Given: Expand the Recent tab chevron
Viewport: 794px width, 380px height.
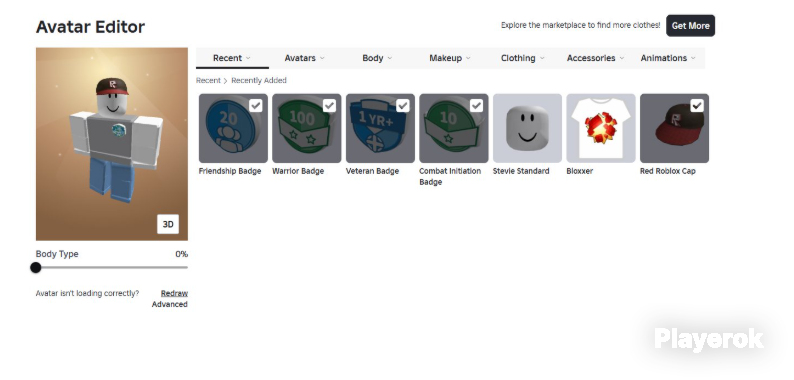Looking at the screenshot, I should pyautogui.click(x=248, y=58).
